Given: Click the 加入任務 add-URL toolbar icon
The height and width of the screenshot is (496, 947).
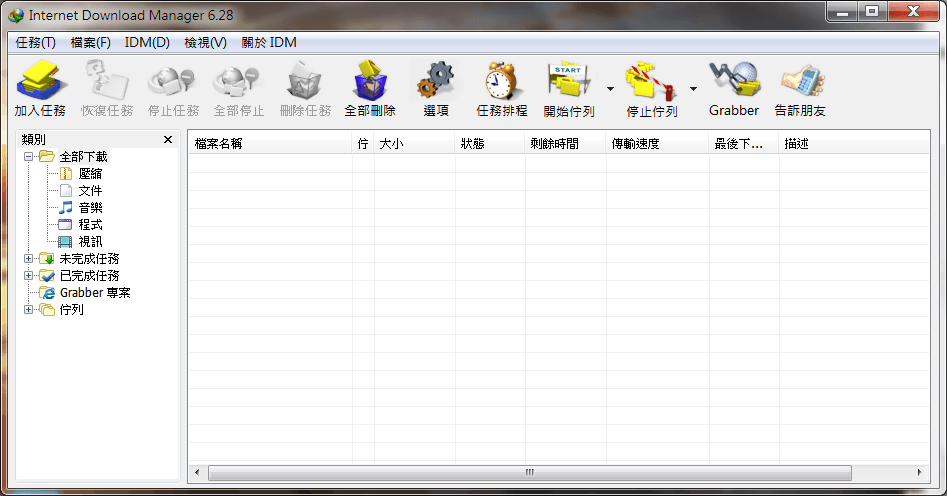Looking at the screenshot, I should tap(40, 80).
